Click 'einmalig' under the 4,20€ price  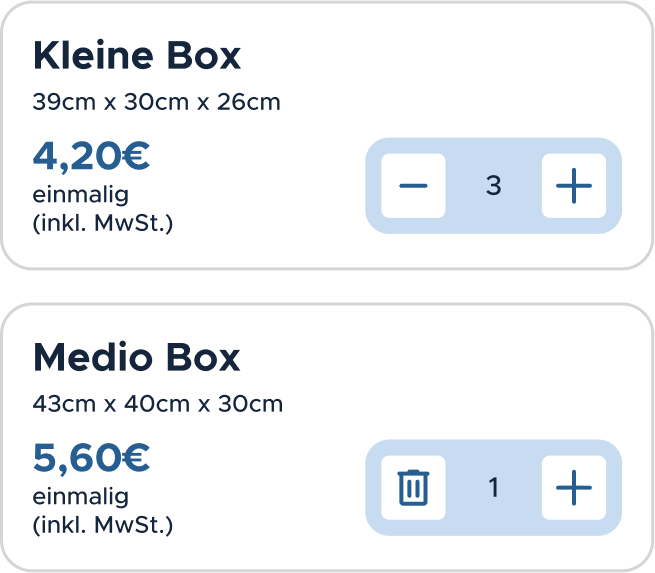[81, 195]
